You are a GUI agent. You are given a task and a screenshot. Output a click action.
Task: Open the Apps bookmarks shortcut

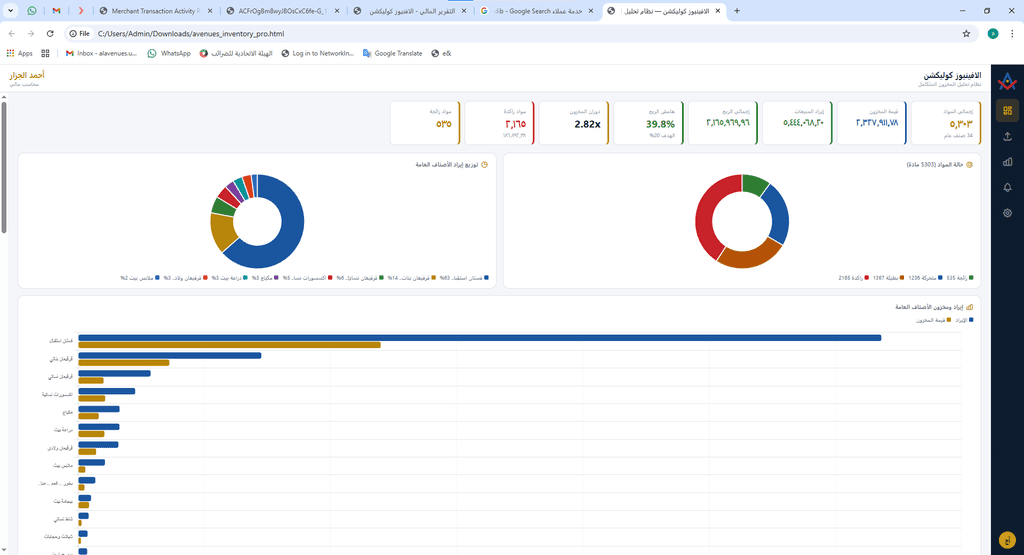(20, 54)
